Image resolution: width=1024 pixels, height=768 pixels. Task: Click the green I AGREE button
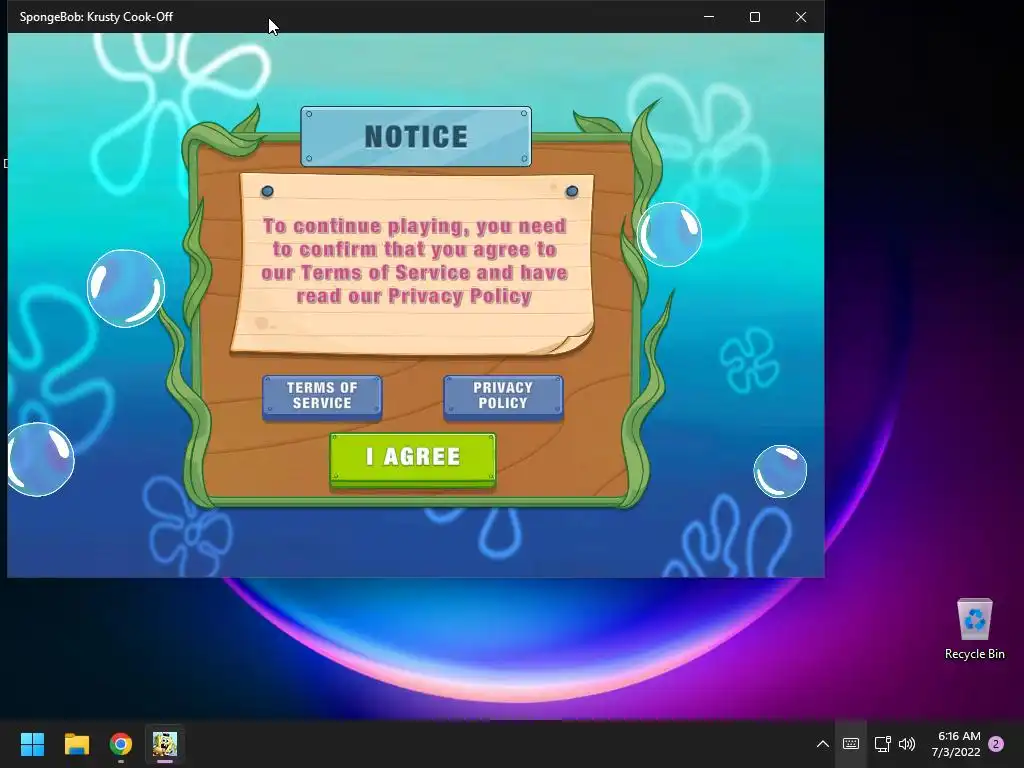pos(413,460)
